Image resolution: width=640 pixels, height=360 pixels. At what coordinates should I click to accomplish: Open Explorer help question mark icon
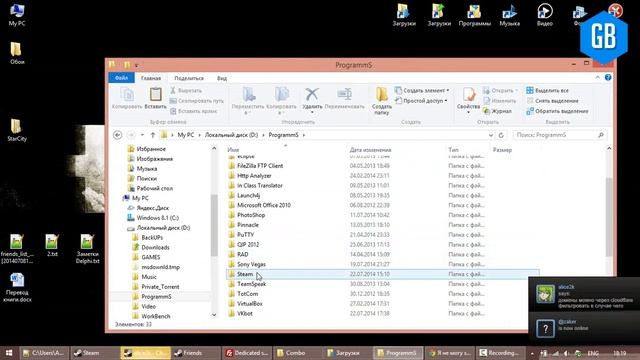point(608,78)
